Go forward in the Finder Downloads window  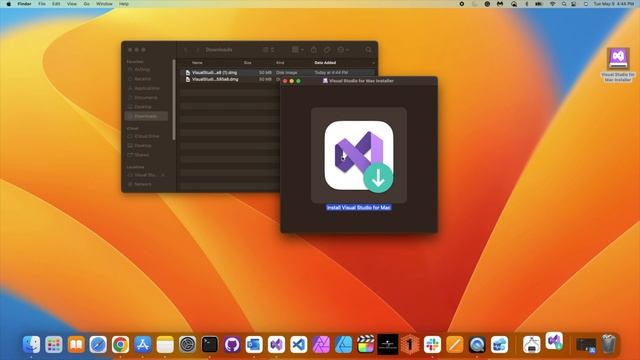(198, 50)
